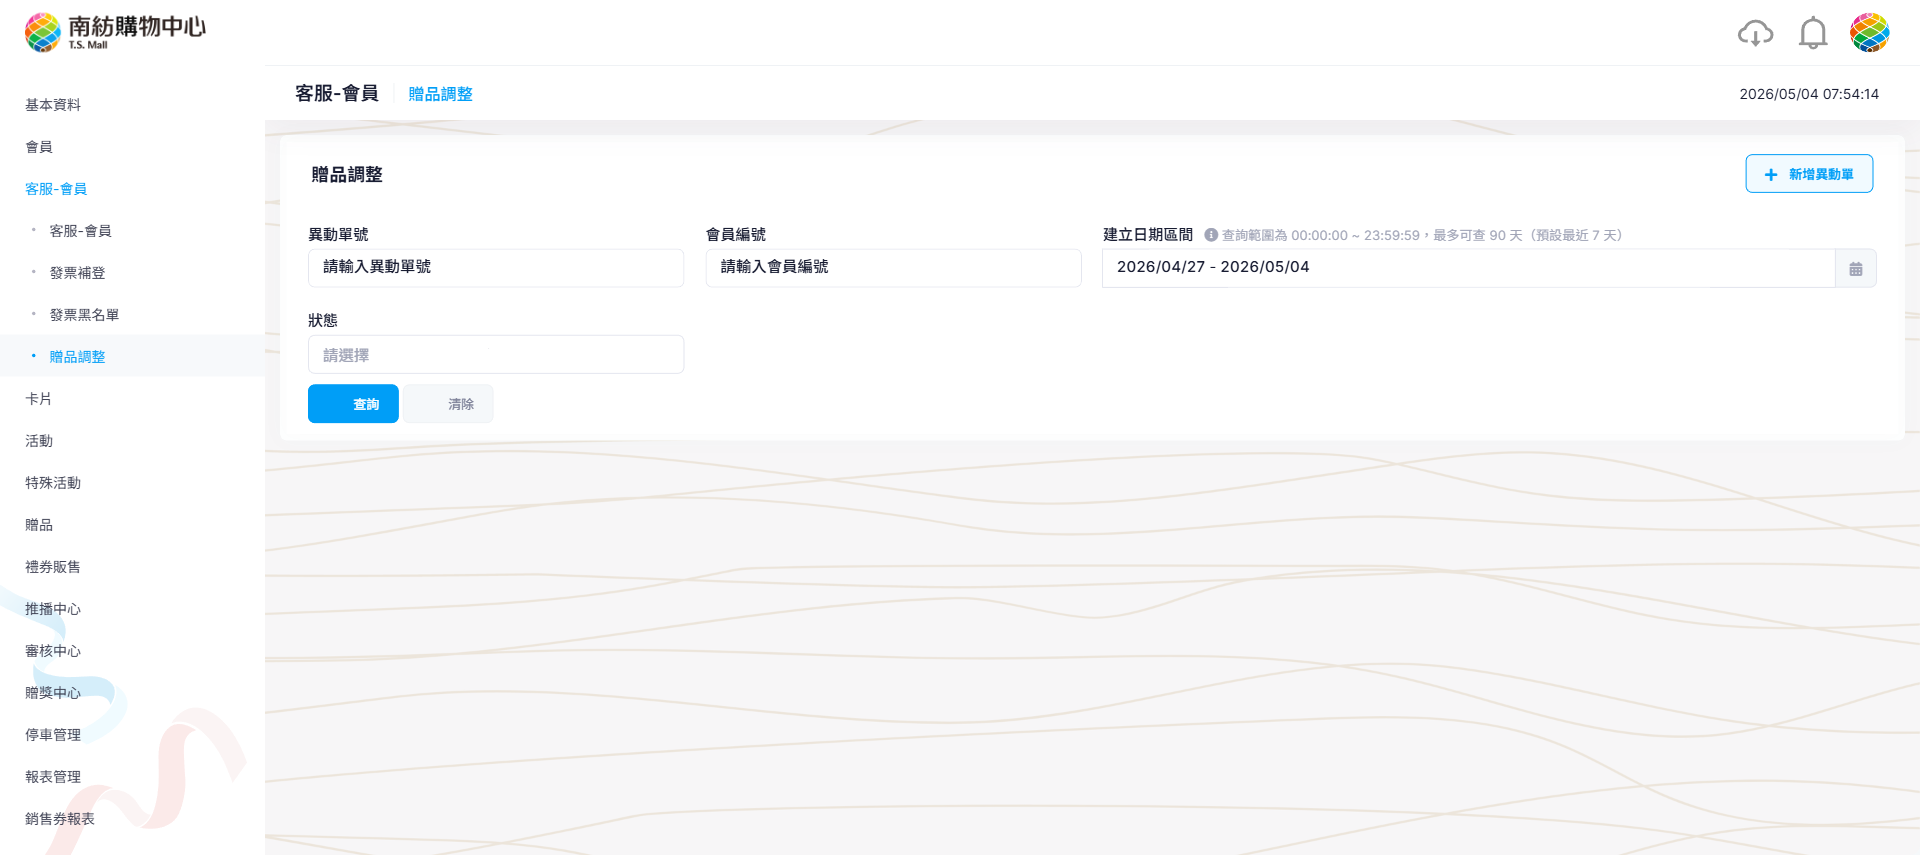Click the 清除 button
The image size is (1920, 855).
449,404
